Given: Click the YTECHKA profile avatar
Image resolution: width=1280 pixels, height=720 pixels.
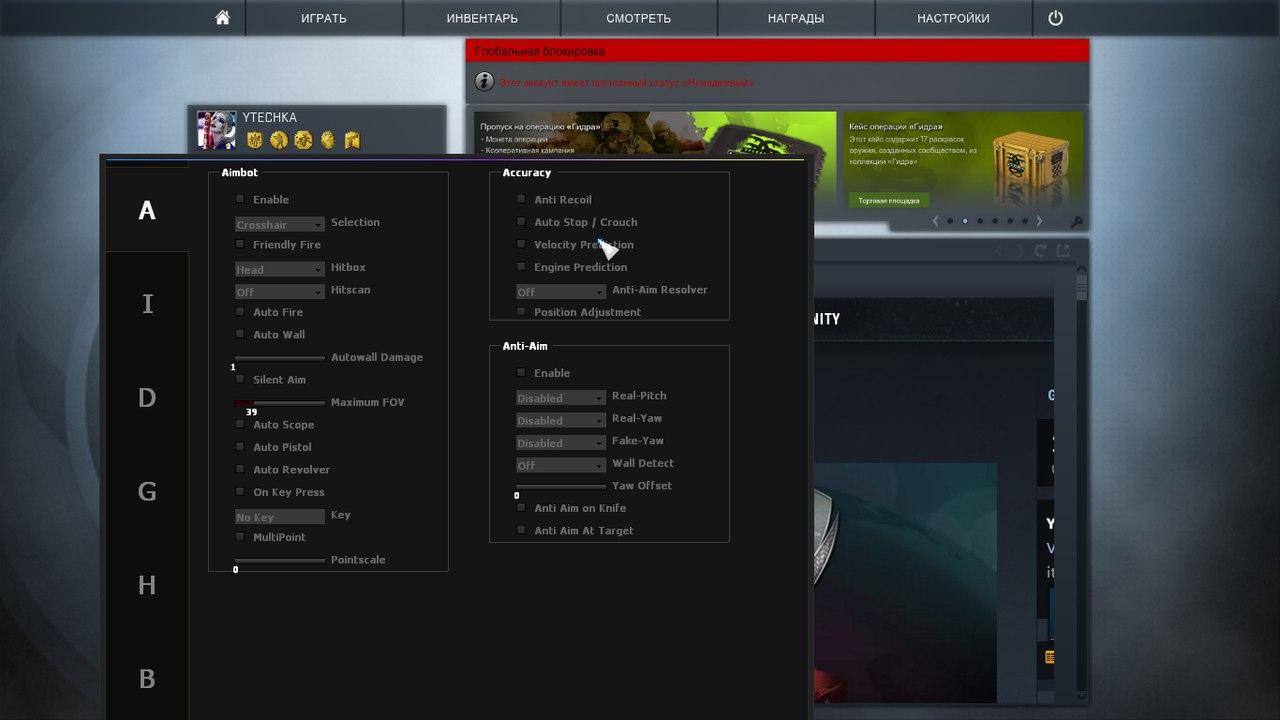Looking at the screenshot, I should point(216,130).
